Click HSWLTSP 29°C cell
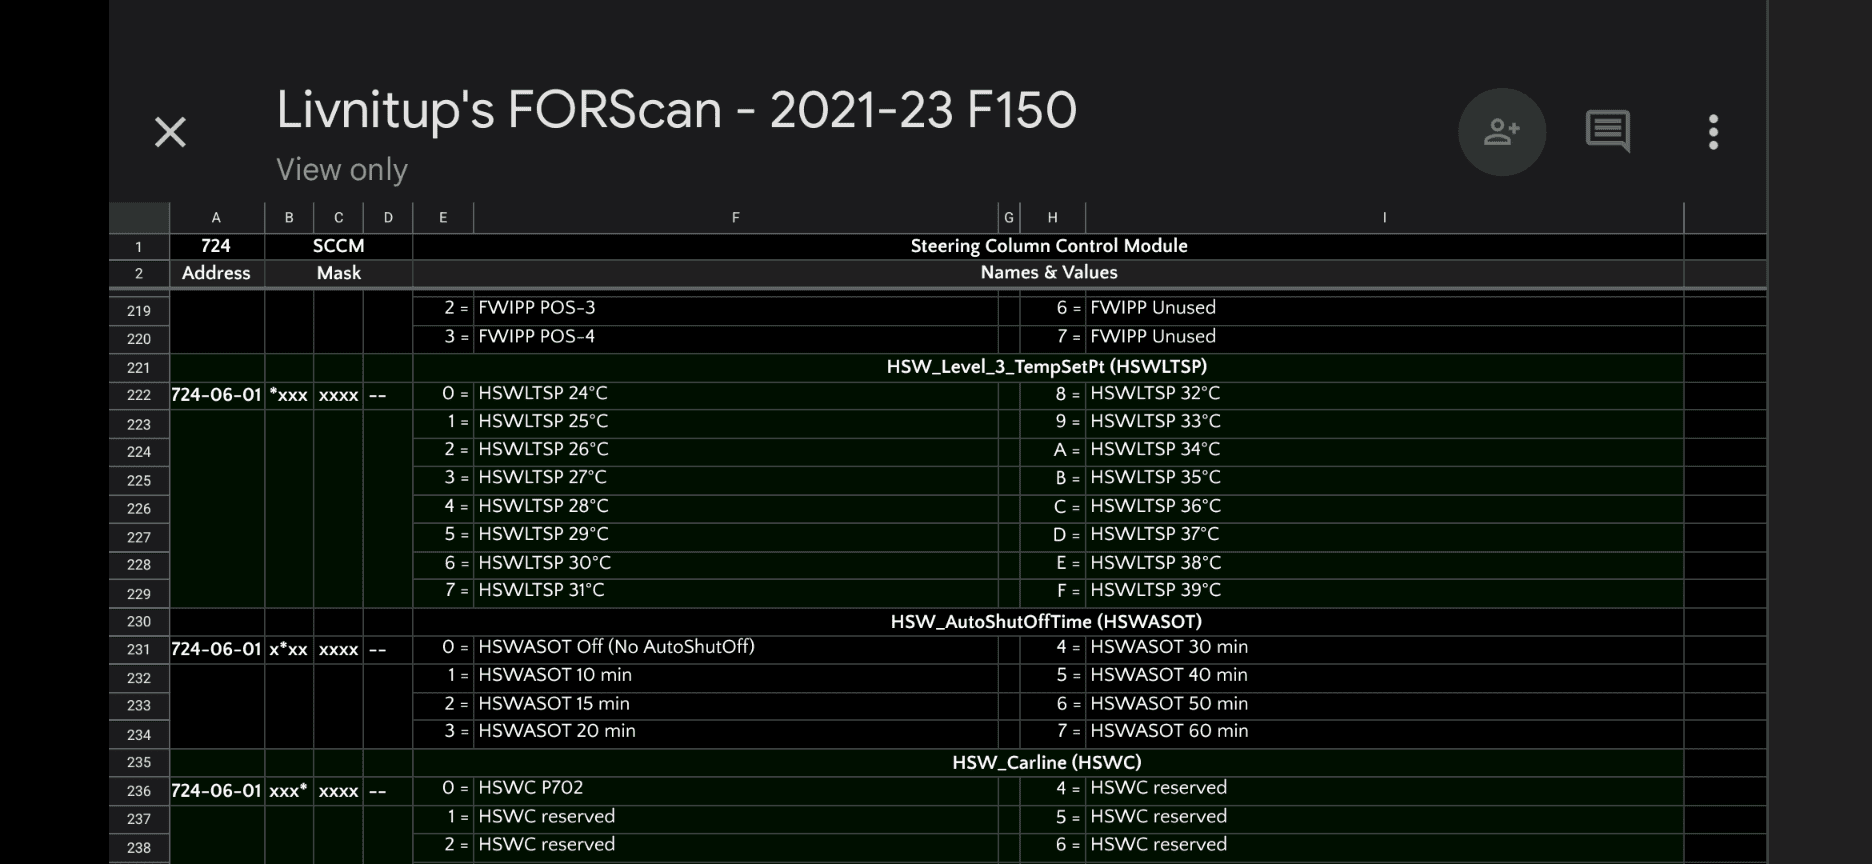This screenshot has height=864, width=1872. click(x=735, y=535)
